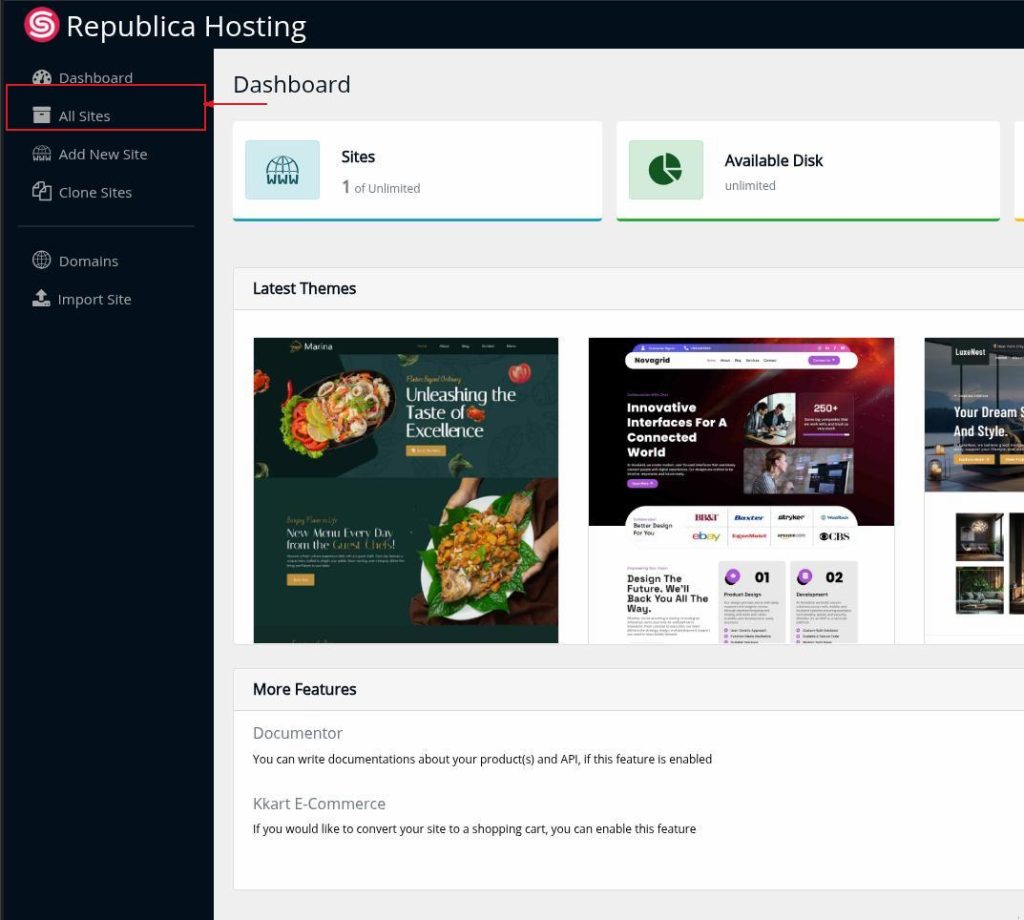Click the Import Site upload icon
Image resolution: width=1024 pixels, height=920 pixels.
coord(41,299)
